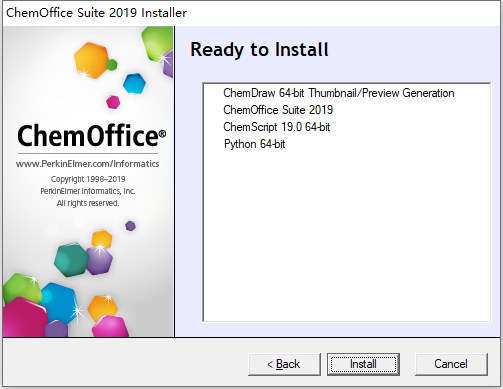This screenshot has width=503, height=389.
Task: Click the green hexagon at top right of banner
Action: [x=157, y=43]
